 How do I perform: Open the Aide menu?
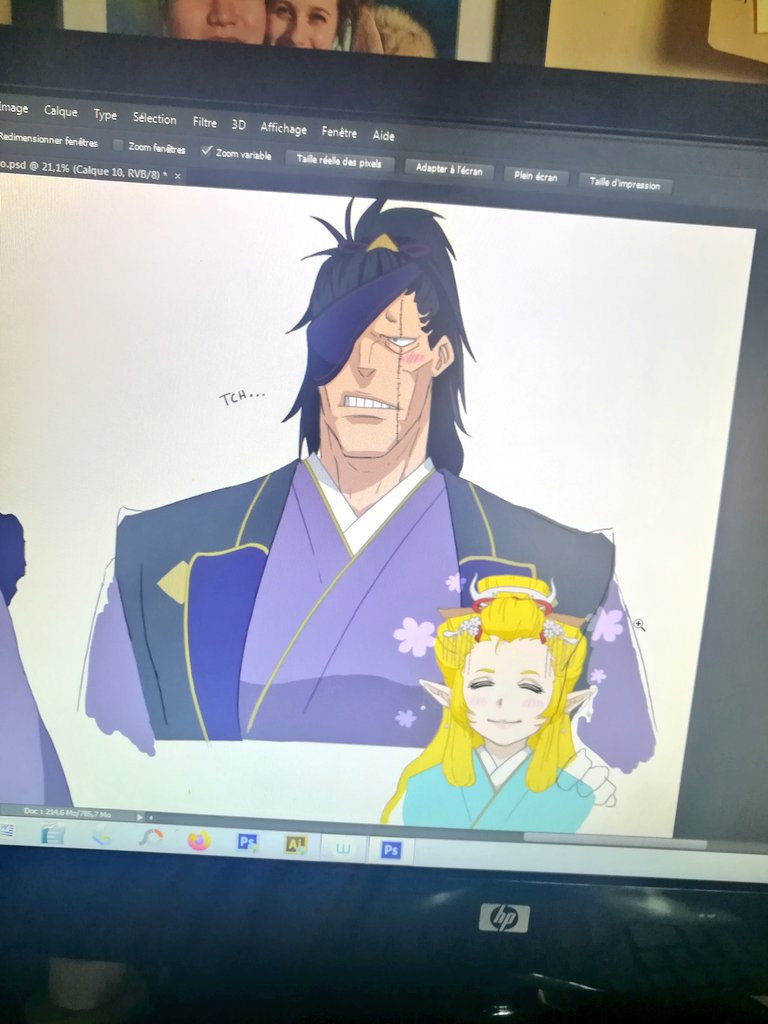pyautogui.click(x=383, y=136)
